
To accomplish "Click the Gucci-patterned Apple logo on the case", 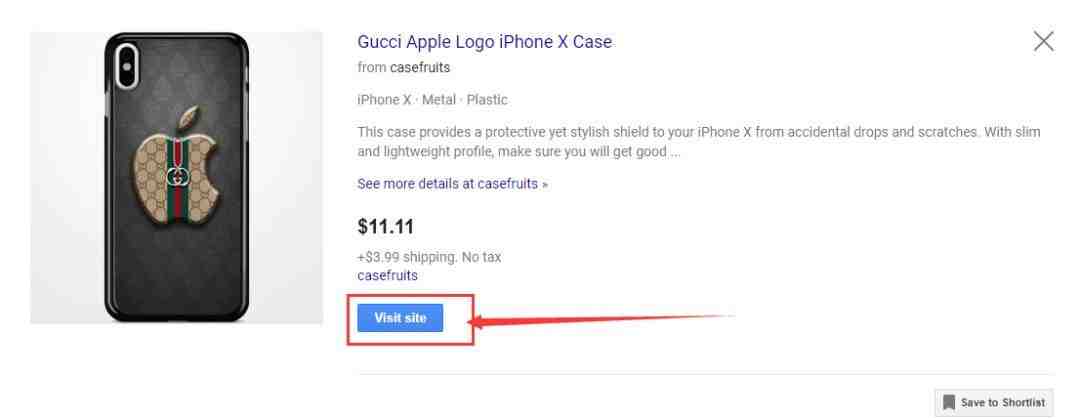I will coord(178,167).
